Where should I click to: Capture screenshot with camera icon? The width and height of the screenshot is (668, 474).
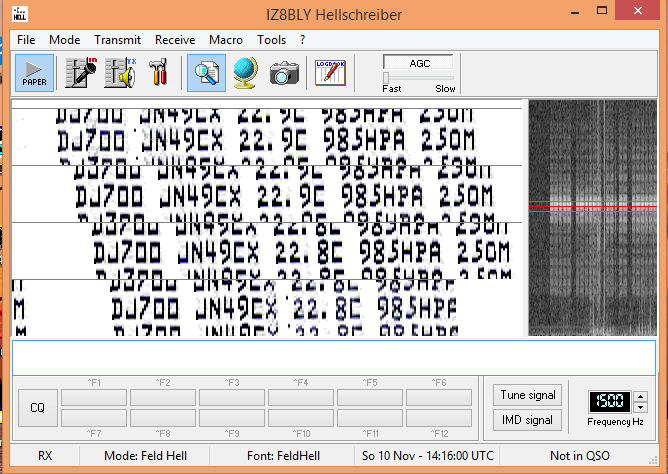284,73
